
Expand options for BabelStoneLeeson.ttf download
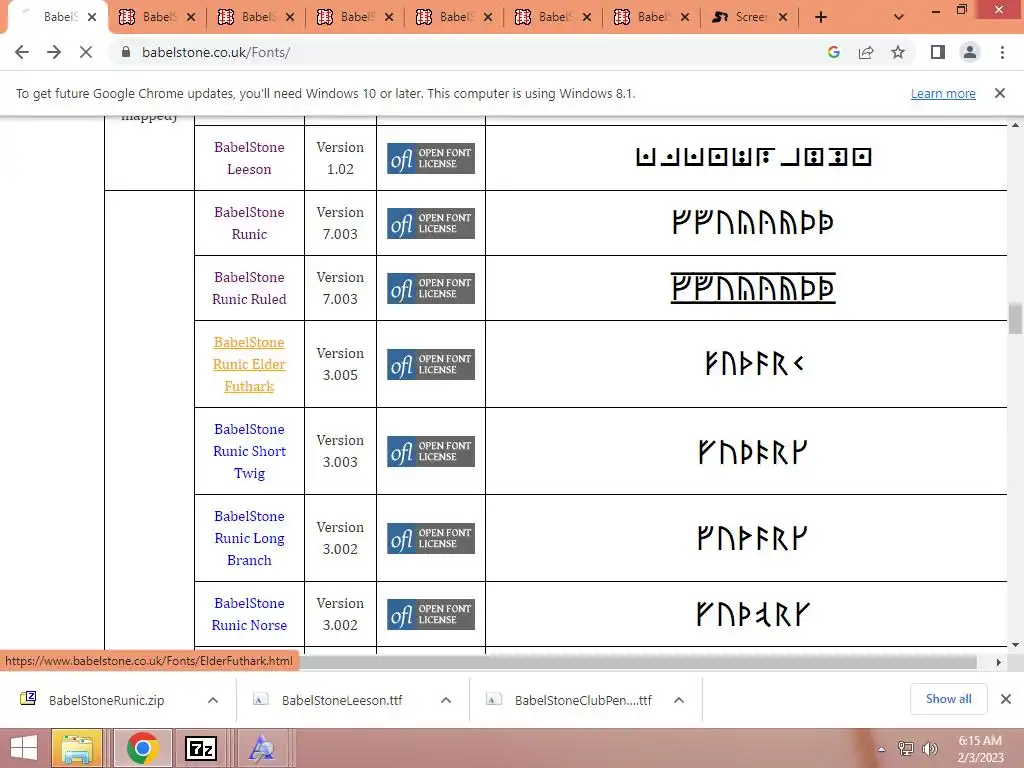click(446, 700)
